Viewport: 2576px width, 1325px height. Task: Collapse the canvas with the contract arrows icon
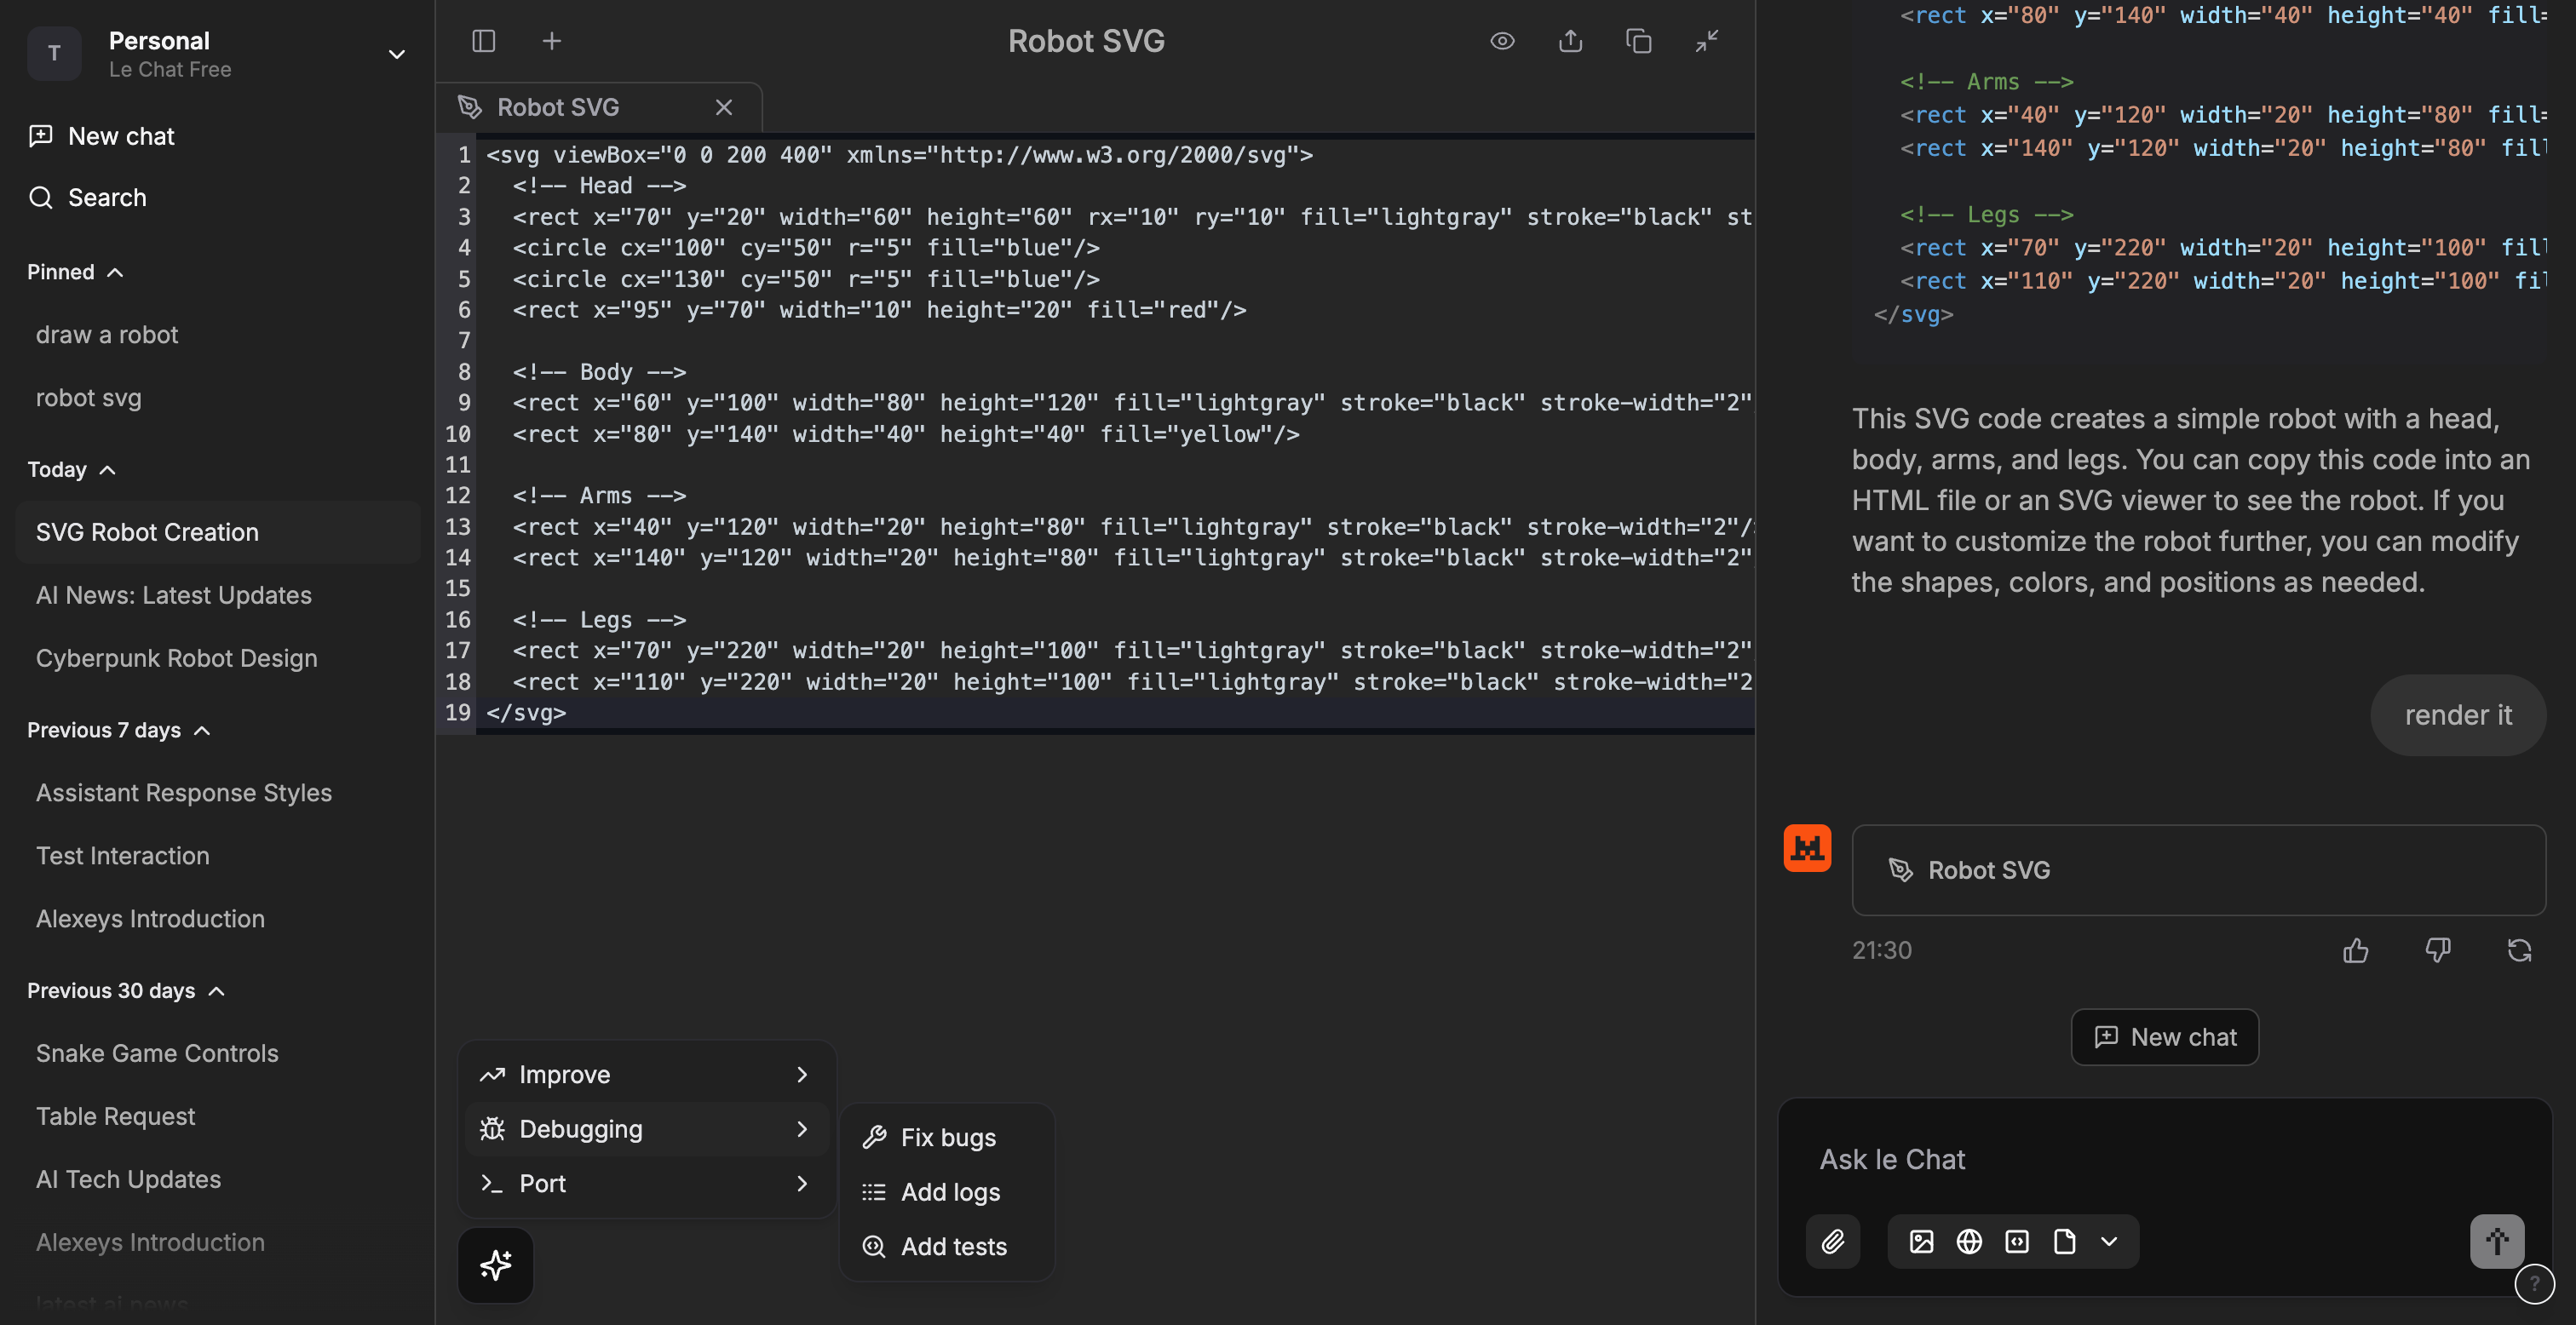tap(1706, 41)
